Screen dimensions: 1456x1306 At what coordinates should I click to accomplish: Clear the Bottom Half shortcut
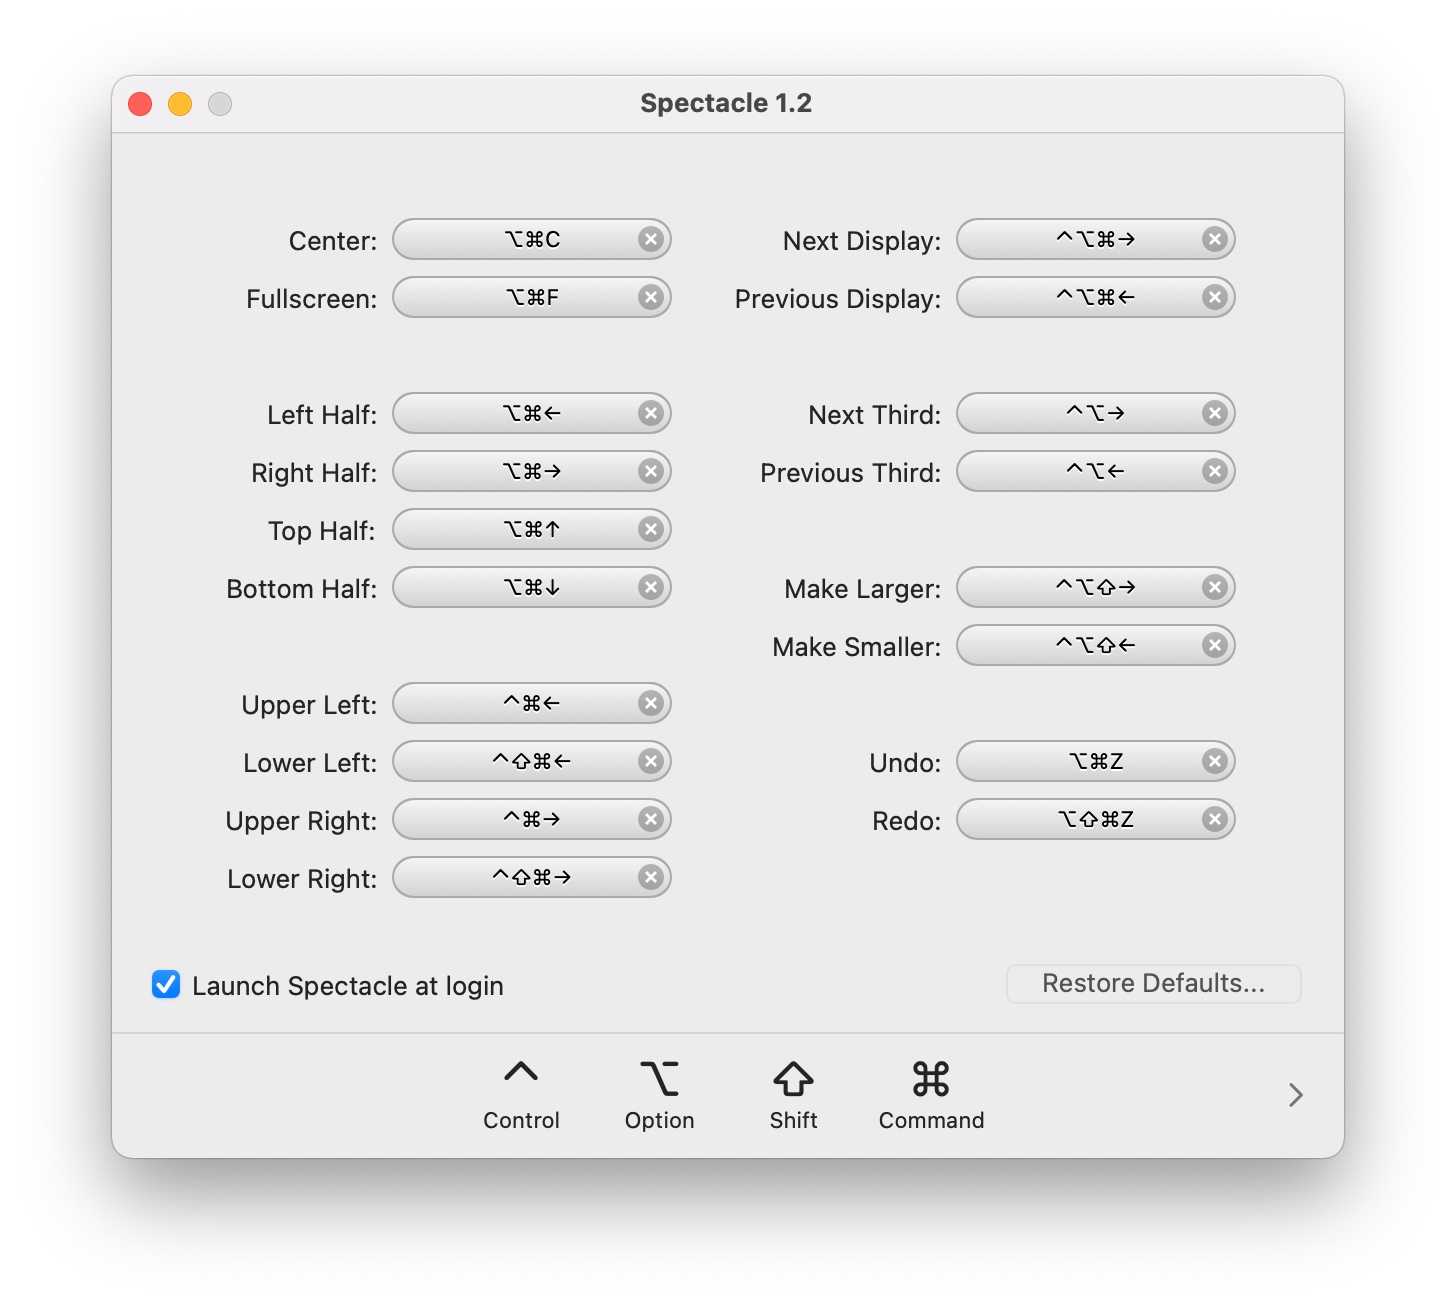pyautogui.click(x=651, y=587)
